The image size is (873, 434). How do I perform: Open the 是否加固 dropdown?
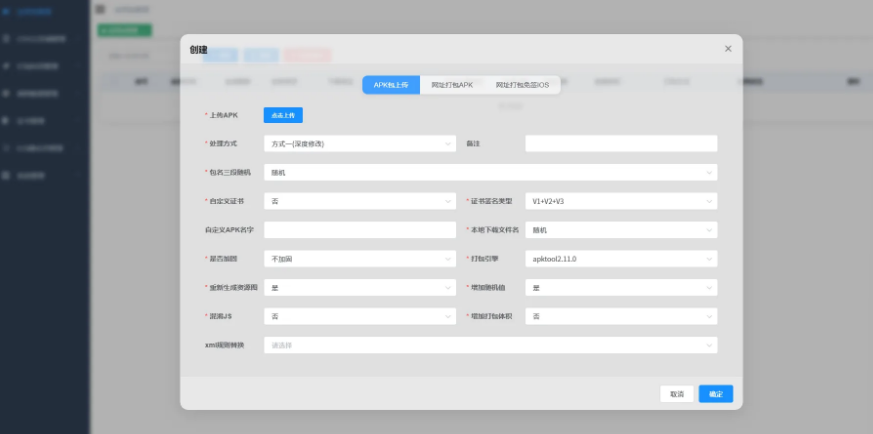click(360, 259)
